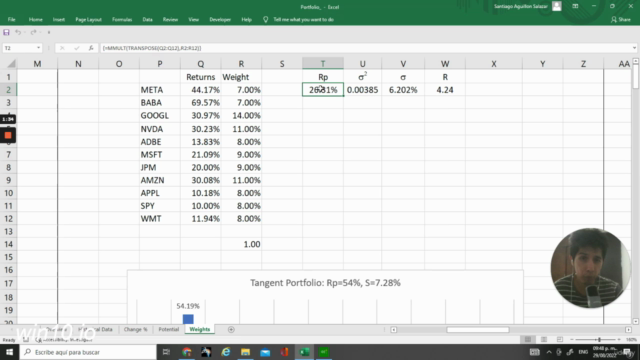Open the Developer ribbon tab
This screenshot has height=360, width=640.
(220, 19)
